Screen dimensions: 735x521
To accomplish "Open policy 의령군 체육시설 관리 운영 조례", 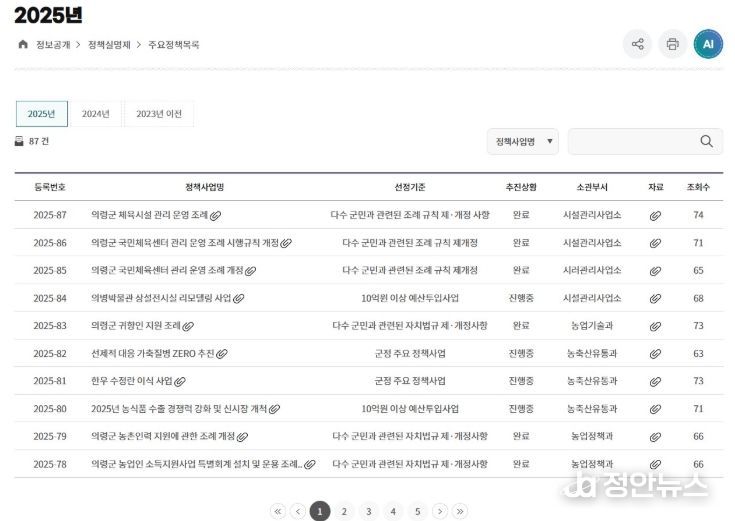I will click(149, 215).
